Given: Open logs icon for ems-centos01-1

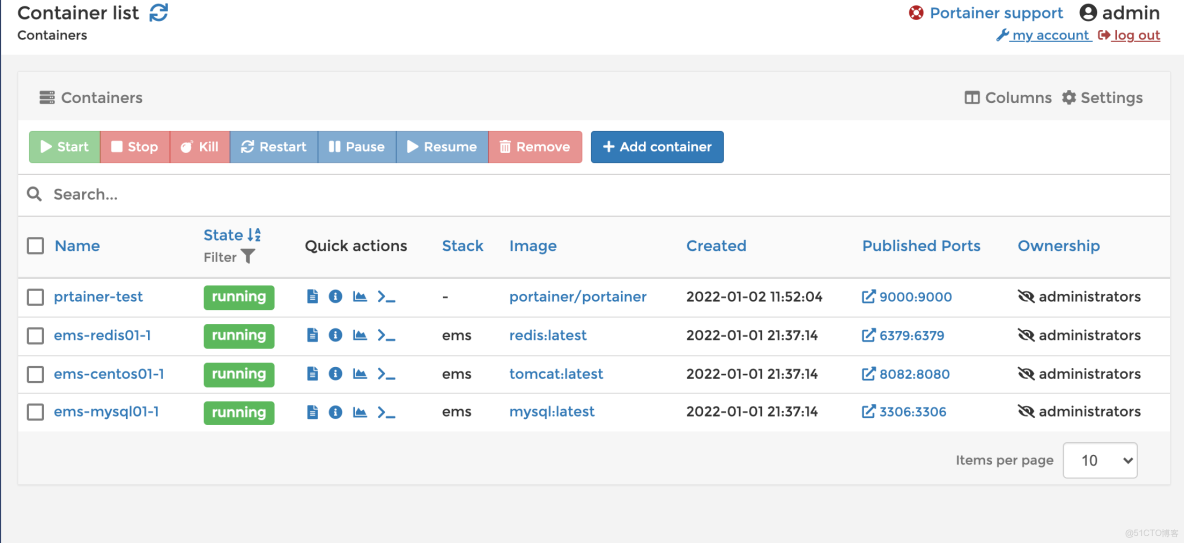Looking at the screenshot, I should pos(313,374).
